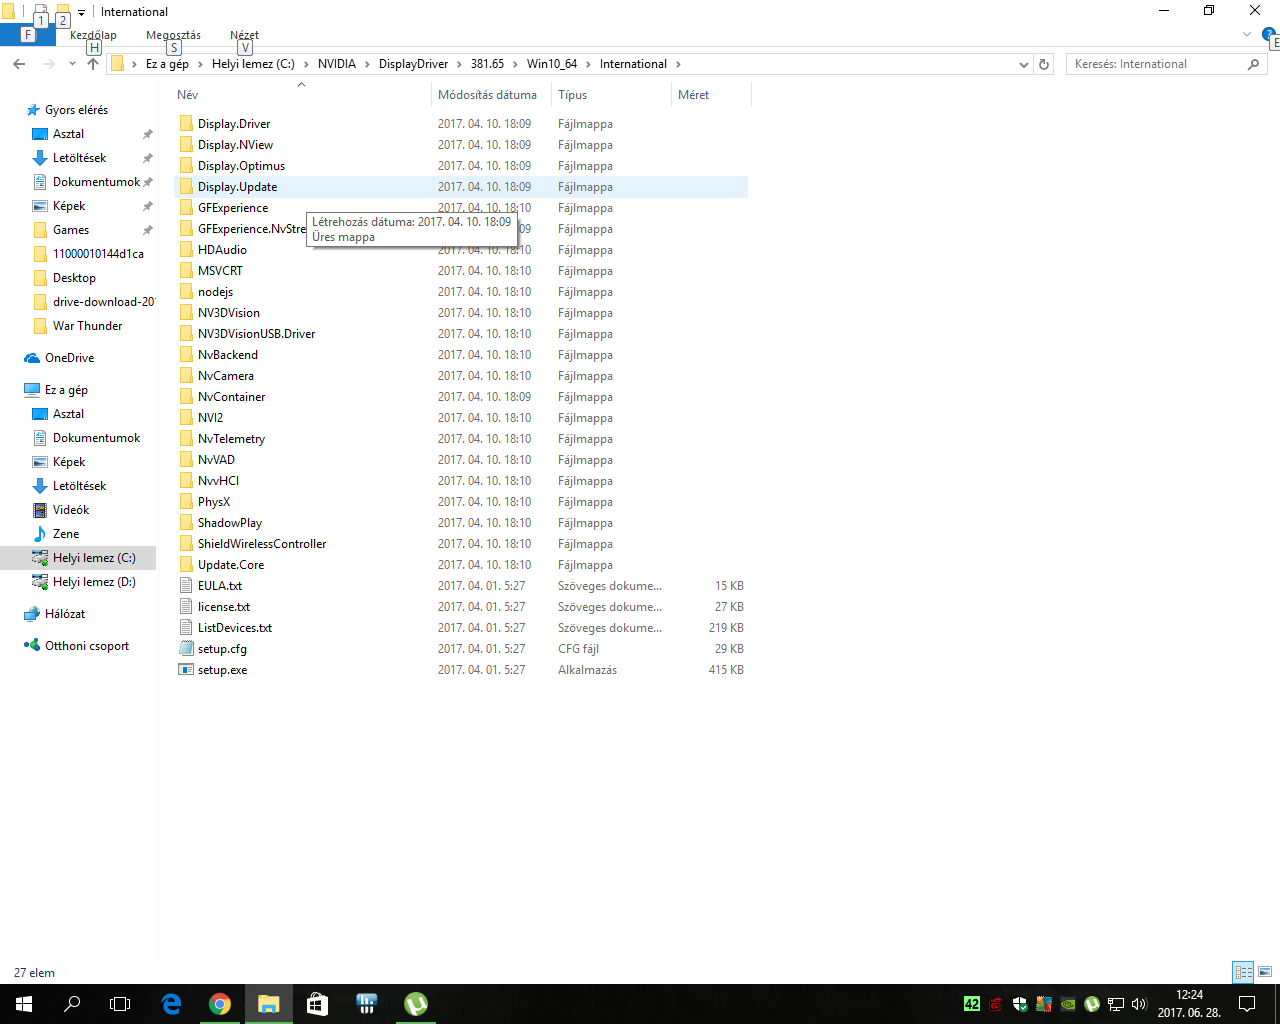Select the setup.exe application icon
Image resolution: width=1280 pixels, height=1024 pixels.
pos(186,670)
